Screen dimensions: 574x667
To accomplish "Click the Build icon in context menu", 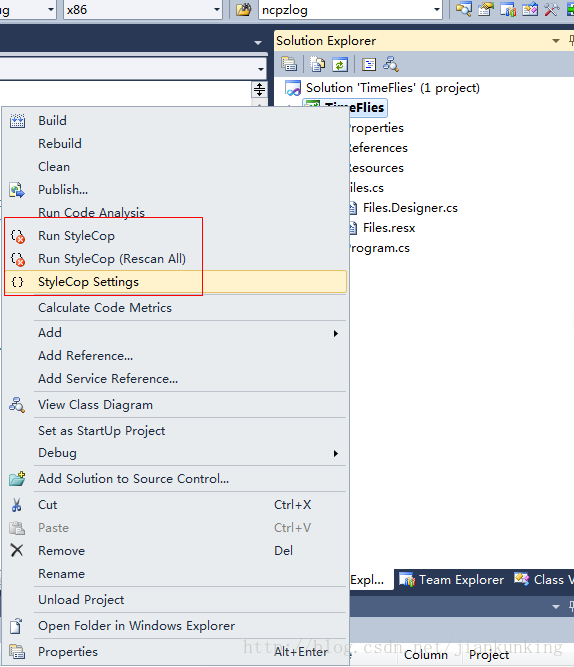I will (x=17, y=121).
